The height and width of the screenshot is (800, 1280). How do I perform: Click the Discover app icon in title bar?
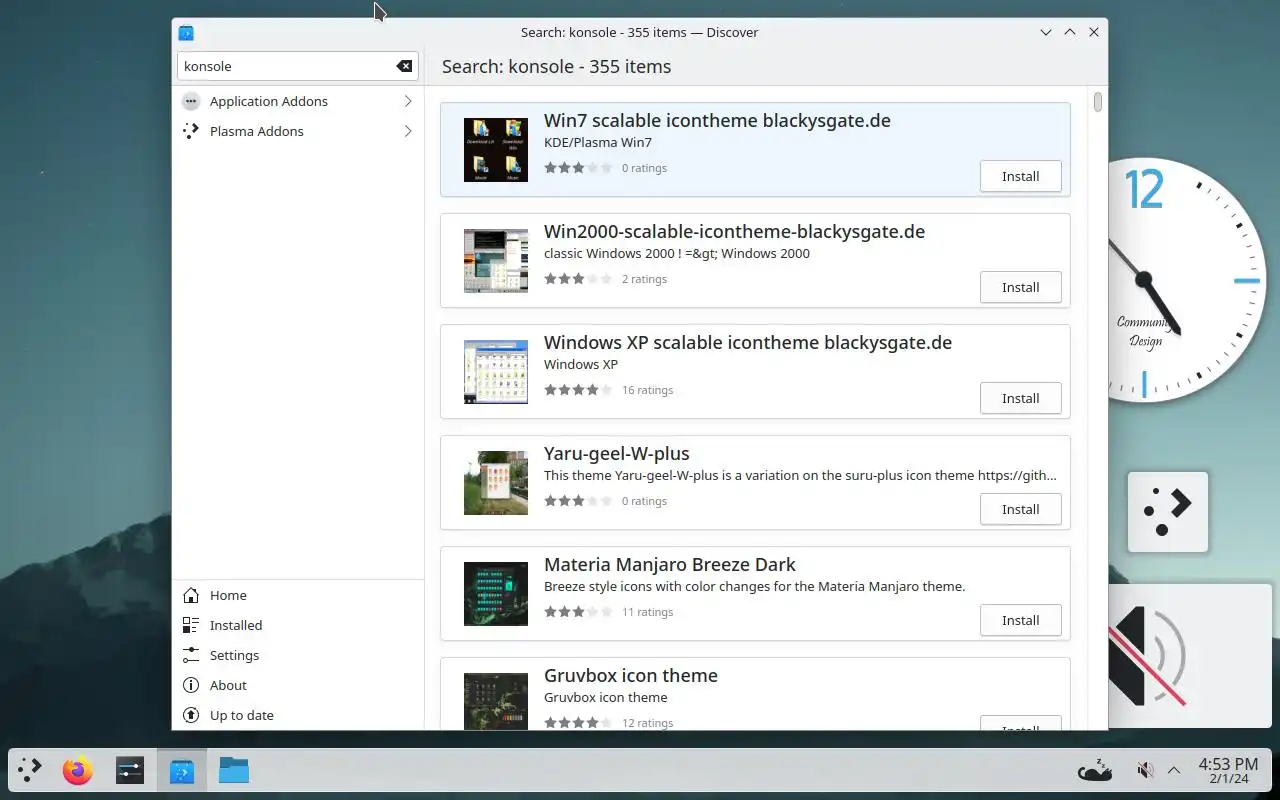click(x=186, y=32)
